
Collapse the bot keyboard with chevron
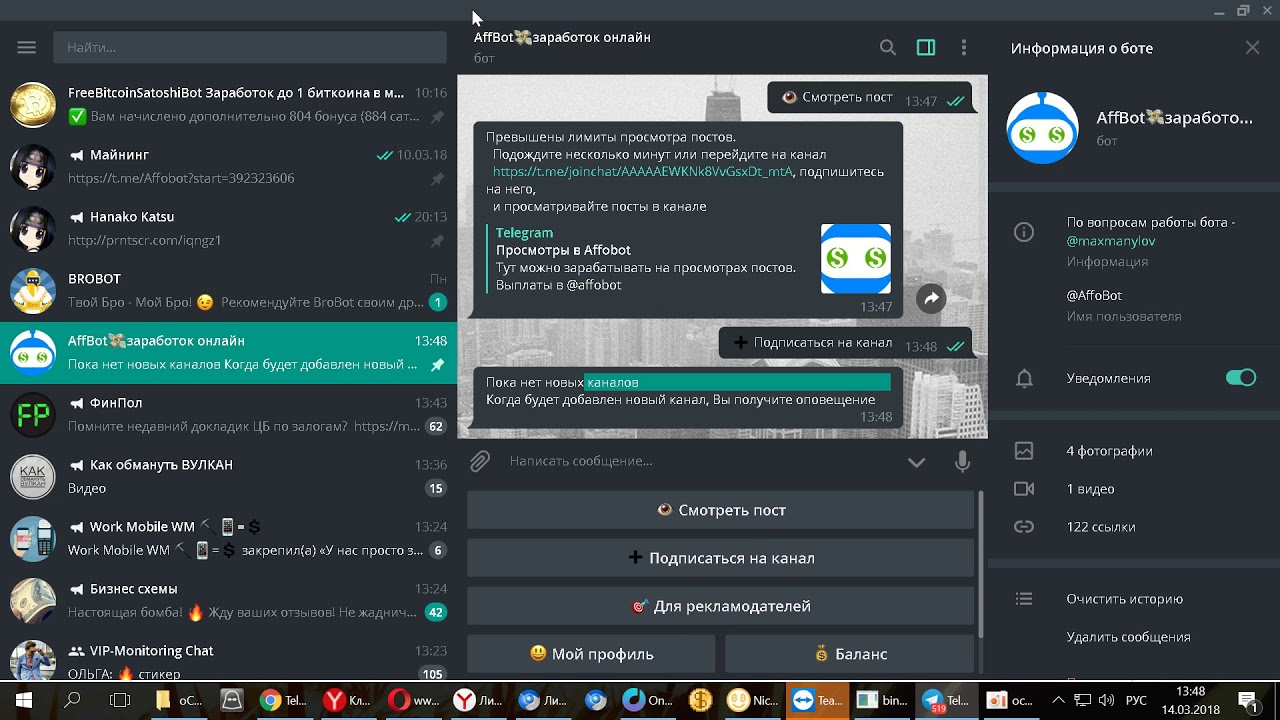pos(916,462)
